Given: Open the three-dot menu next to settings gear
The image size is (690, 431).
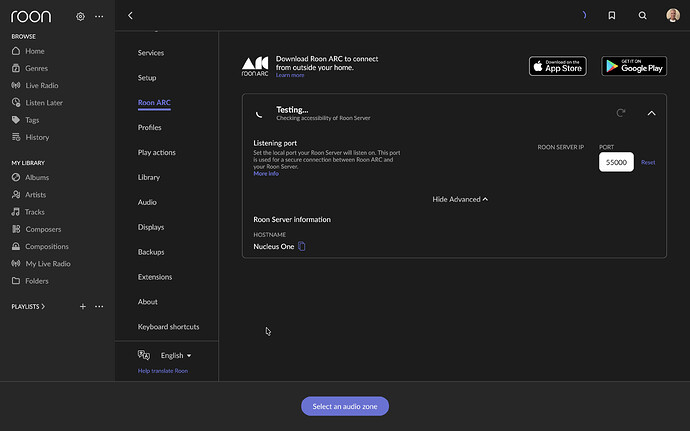Looking at the screenshot, I should click(99, 16).
